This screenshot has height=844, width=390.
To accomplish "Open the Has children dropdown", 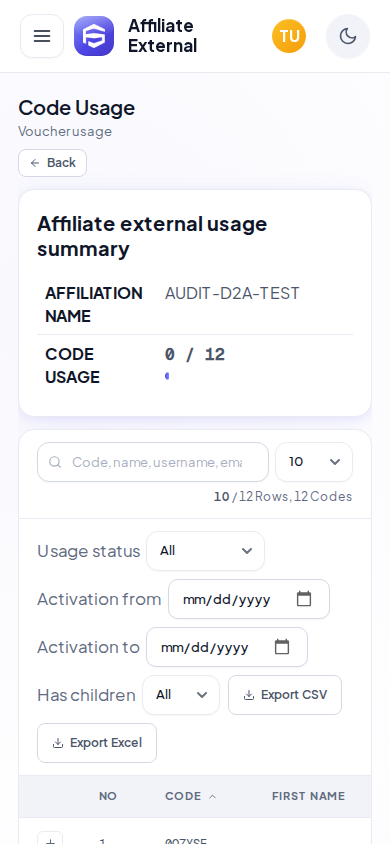I will pos(181,695).
